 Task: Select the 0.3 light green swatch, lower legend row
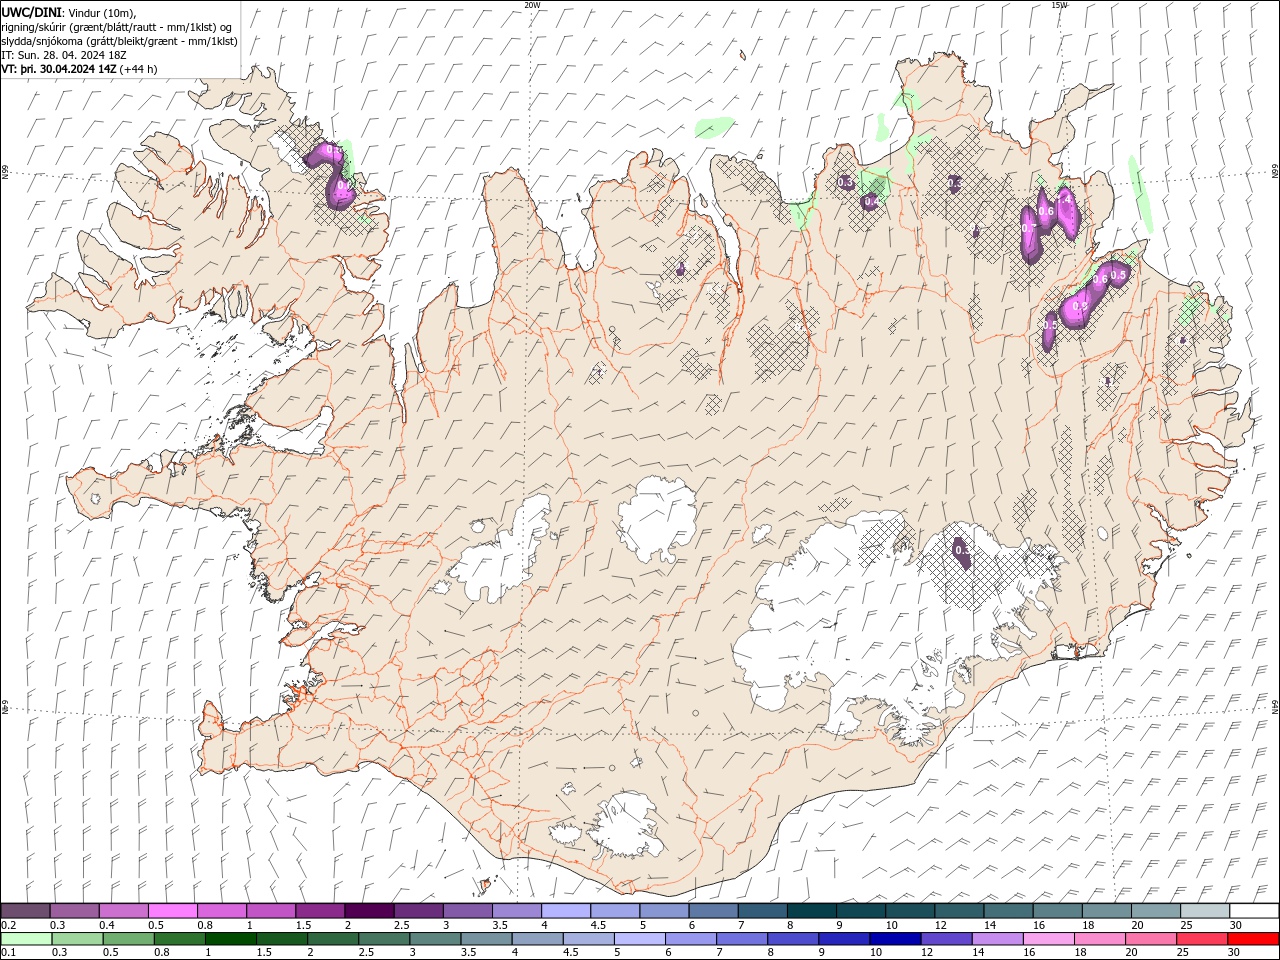point(77,939)
